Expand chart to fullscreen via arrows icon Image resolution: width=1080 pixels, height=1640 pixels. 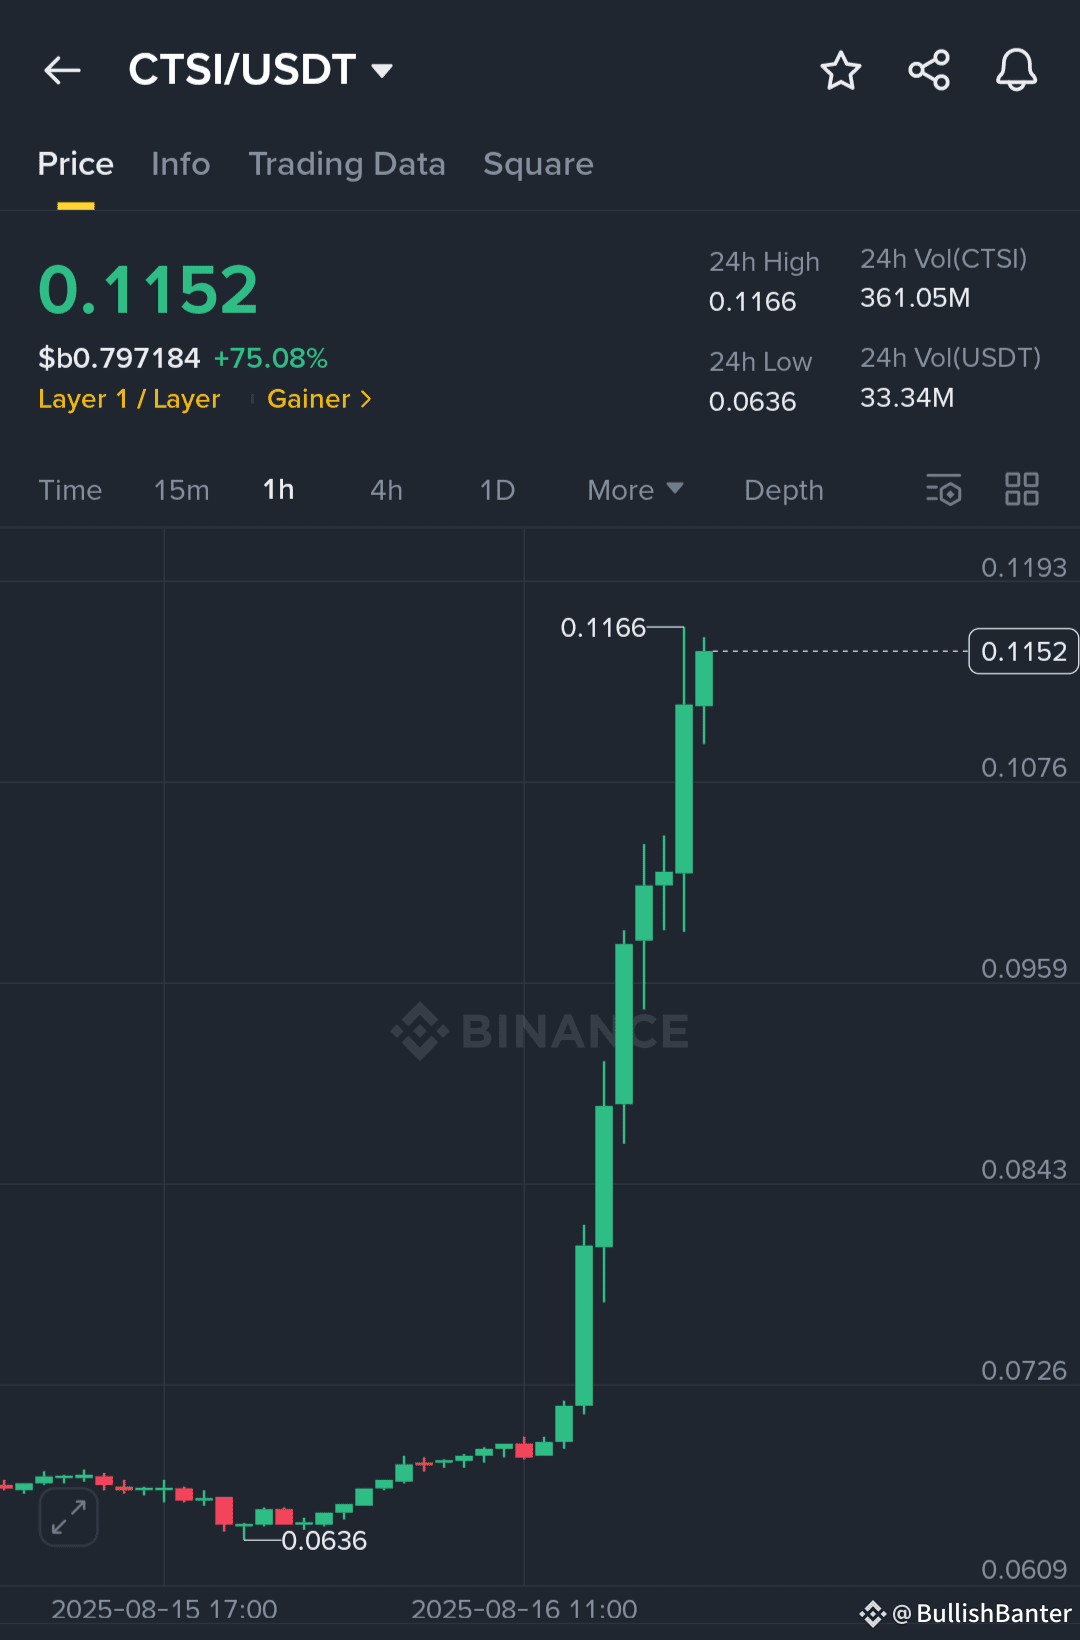pyautogui.click(x=67, y=1517)
